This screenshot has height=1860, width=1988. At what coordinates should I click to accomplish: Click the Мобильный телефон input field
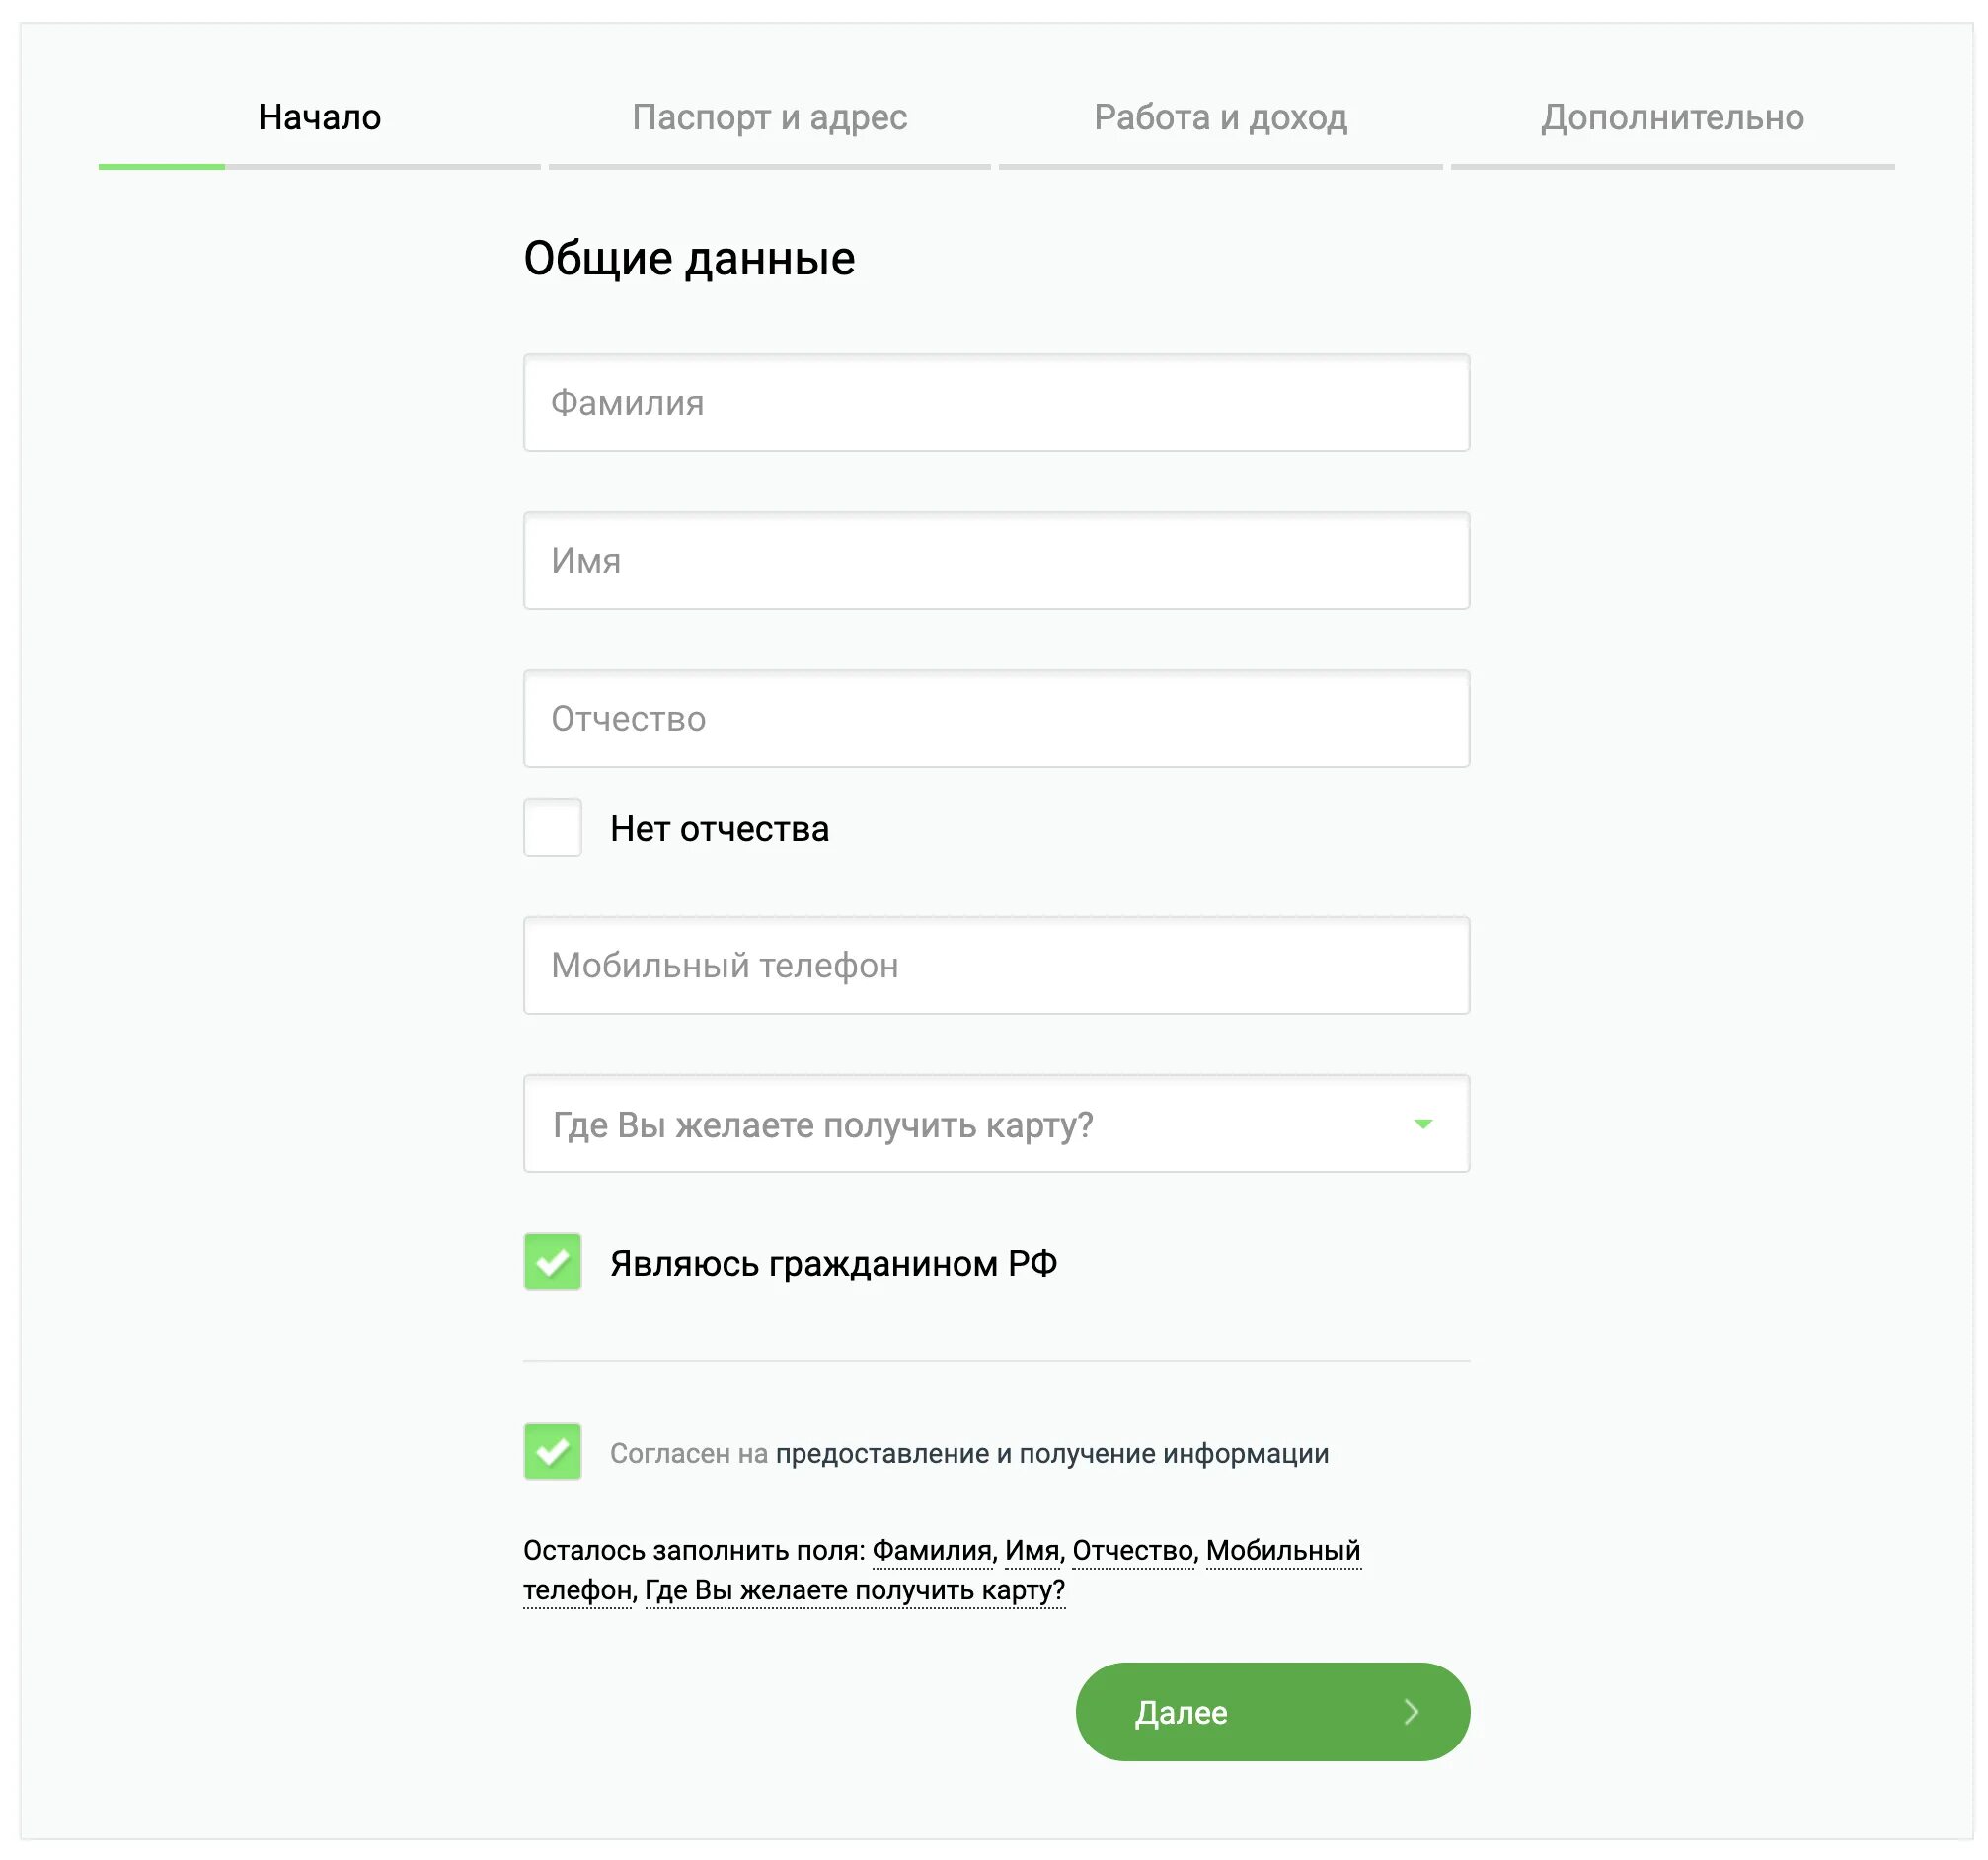point(995,966)
